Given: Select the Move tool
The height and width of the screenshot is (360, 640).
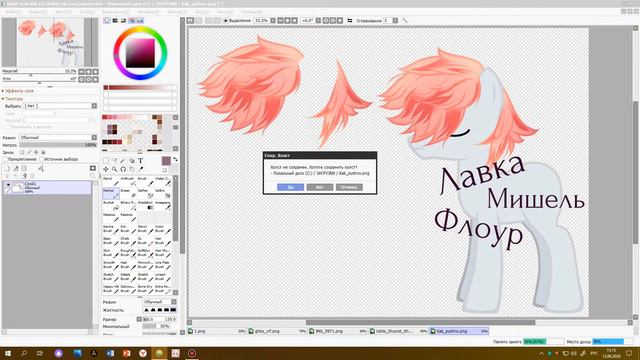Looking at the screenshot, I should pos(106,169).
